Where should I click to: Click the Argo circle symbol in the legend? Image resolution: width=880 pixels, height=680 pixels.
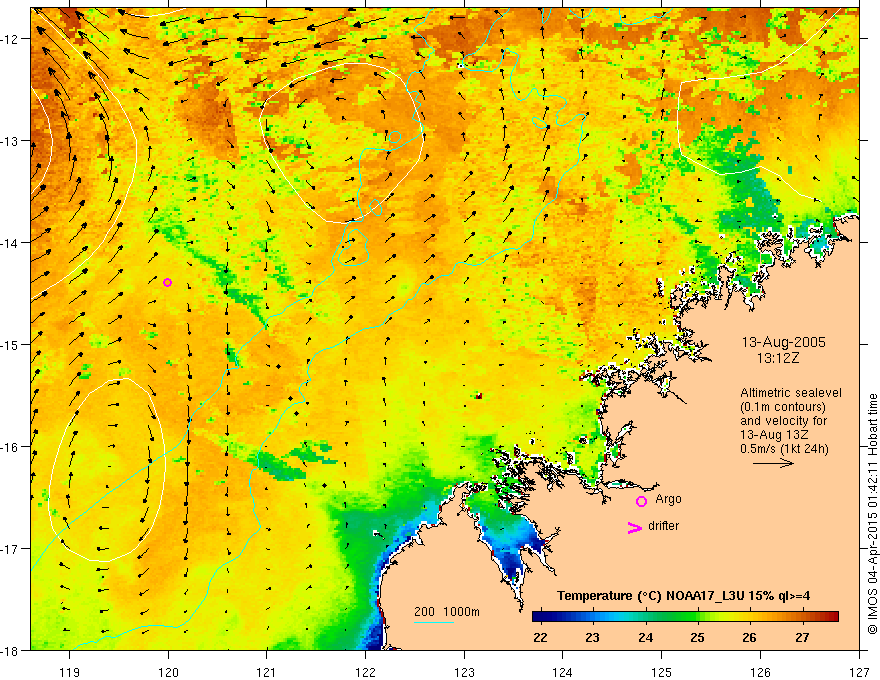(641, 501)
